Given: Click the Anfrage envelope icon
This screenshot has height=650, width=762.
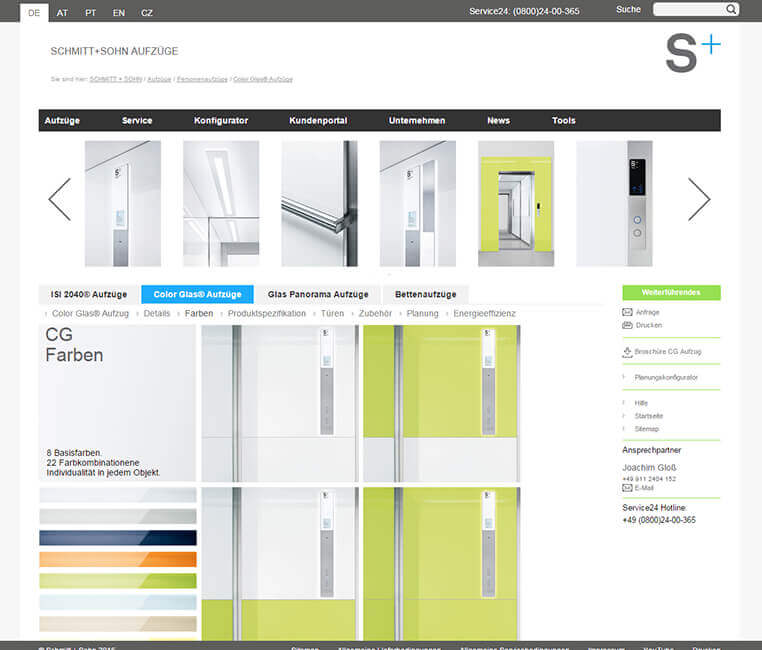Looking at the screenshot, I should tap(627, 312).
